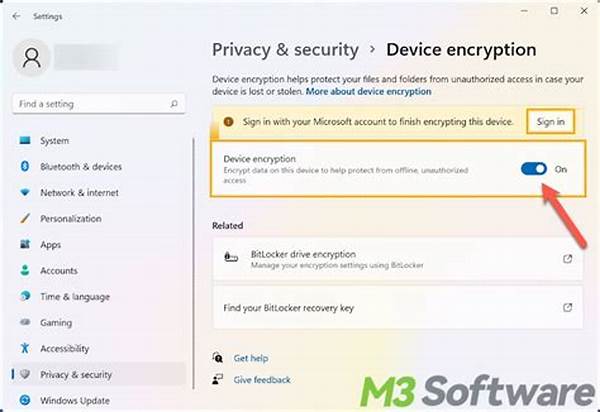600x412 pixels.
Task: Click the Personalization brush icon
Action: pos(25,219)
